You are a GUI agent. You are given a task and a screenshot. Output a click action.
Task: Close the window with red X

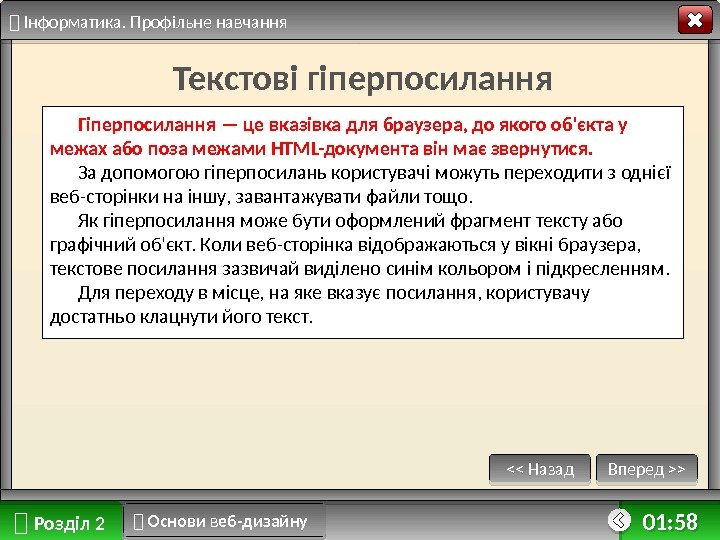click(x=695, y=21)
